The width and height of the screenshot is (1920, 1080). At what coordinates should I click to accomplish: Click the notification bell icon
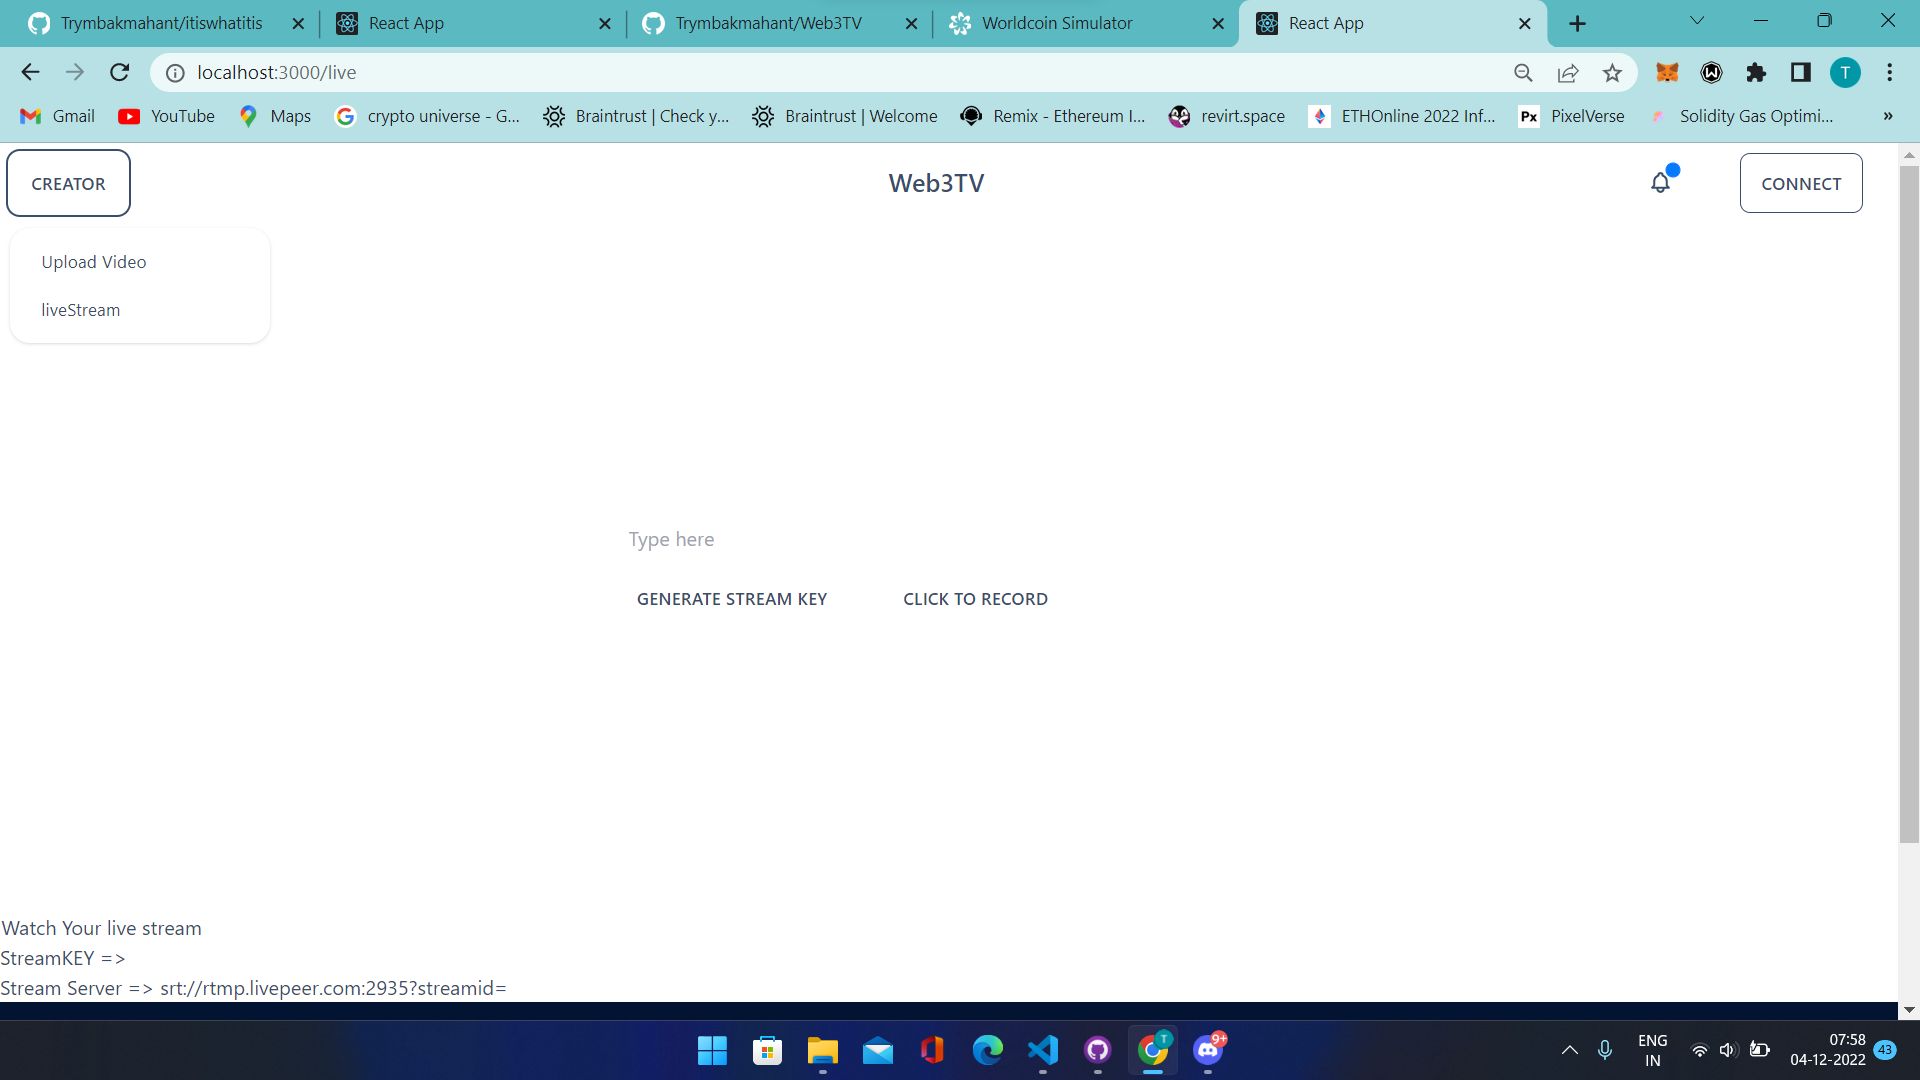coord(1660,183)
